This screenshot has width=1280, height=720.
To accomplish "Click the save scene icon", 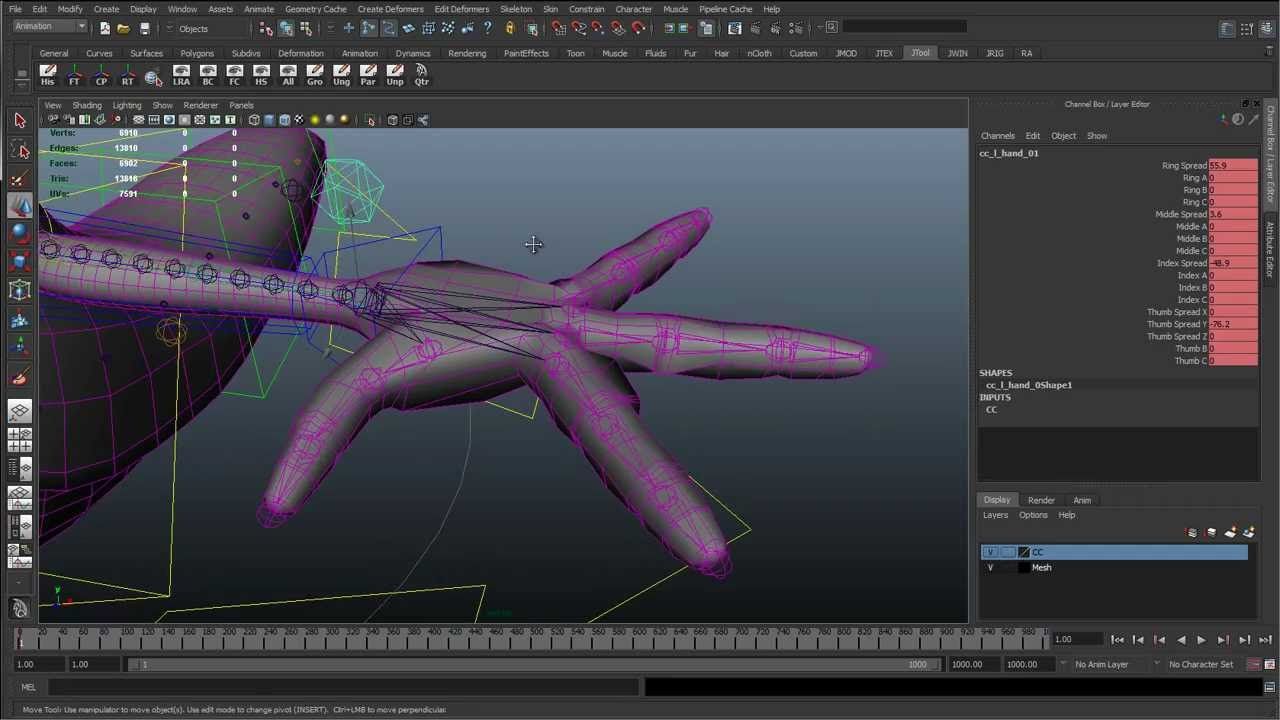I will [144, 28].
